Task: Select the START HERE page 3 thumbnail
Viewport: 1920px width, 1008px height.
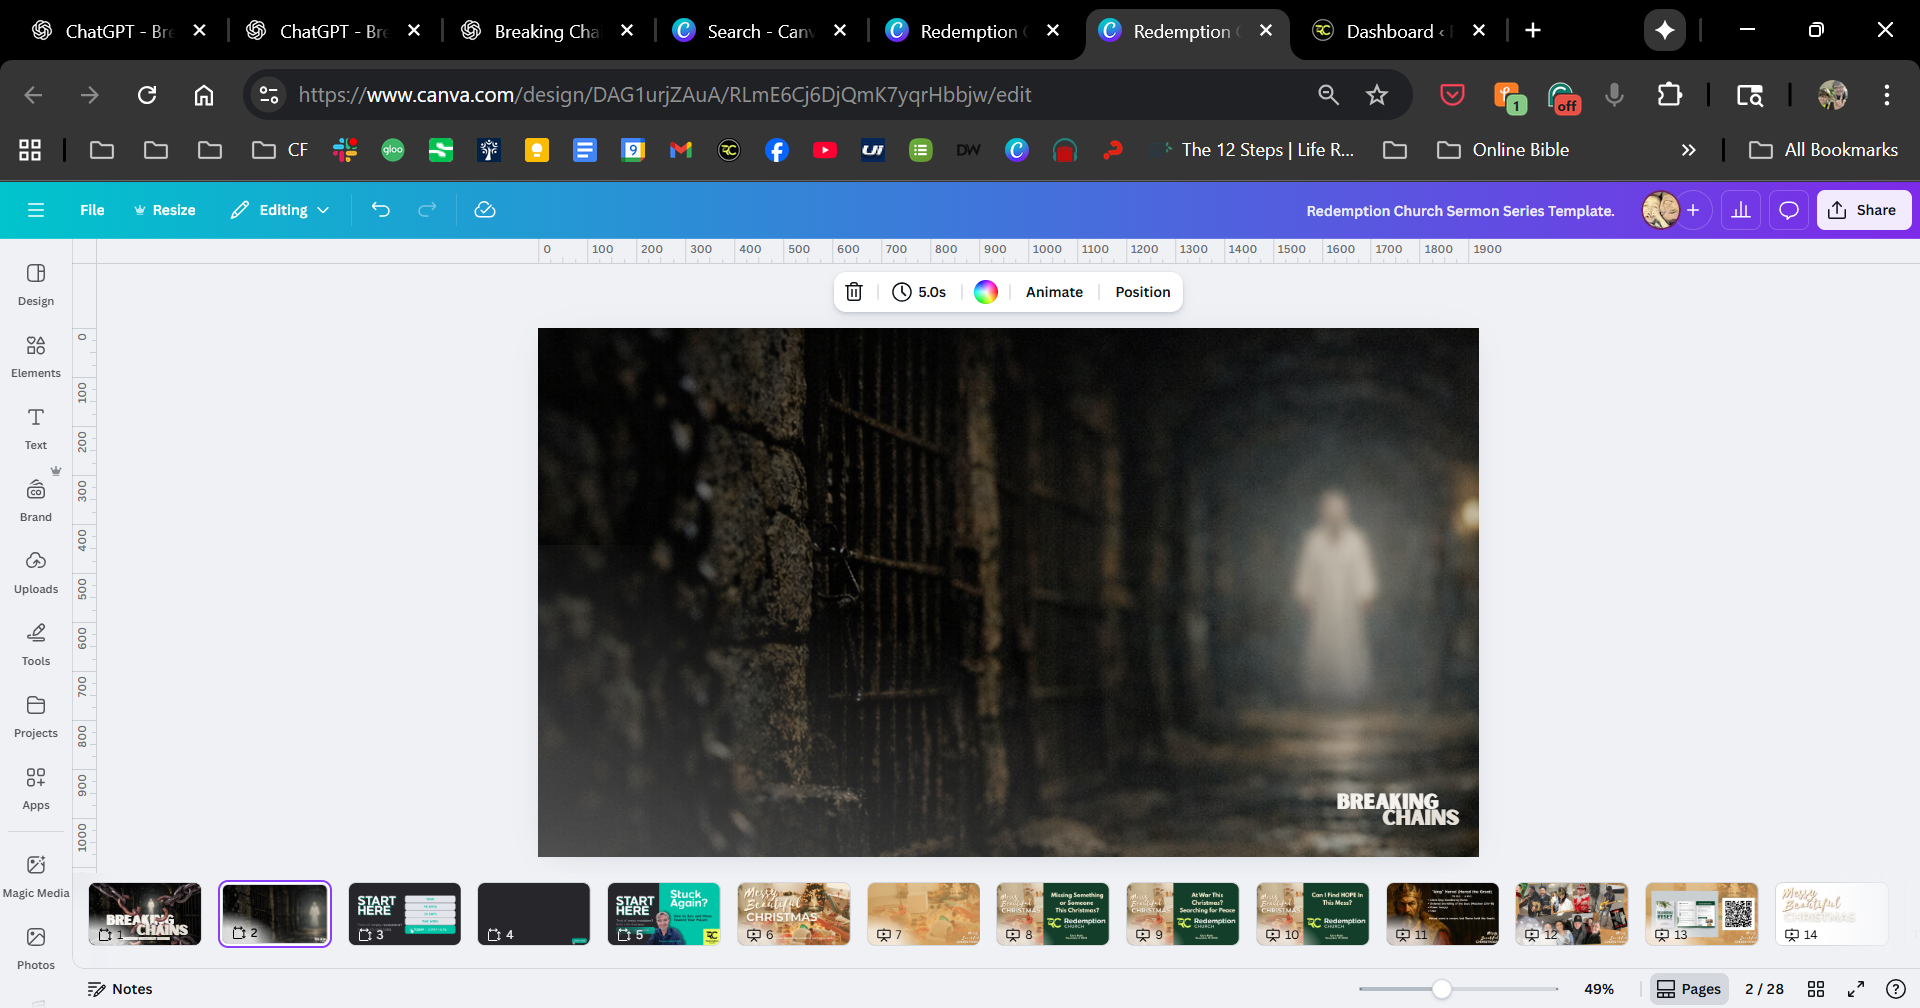Action: (x=404, y=913)
